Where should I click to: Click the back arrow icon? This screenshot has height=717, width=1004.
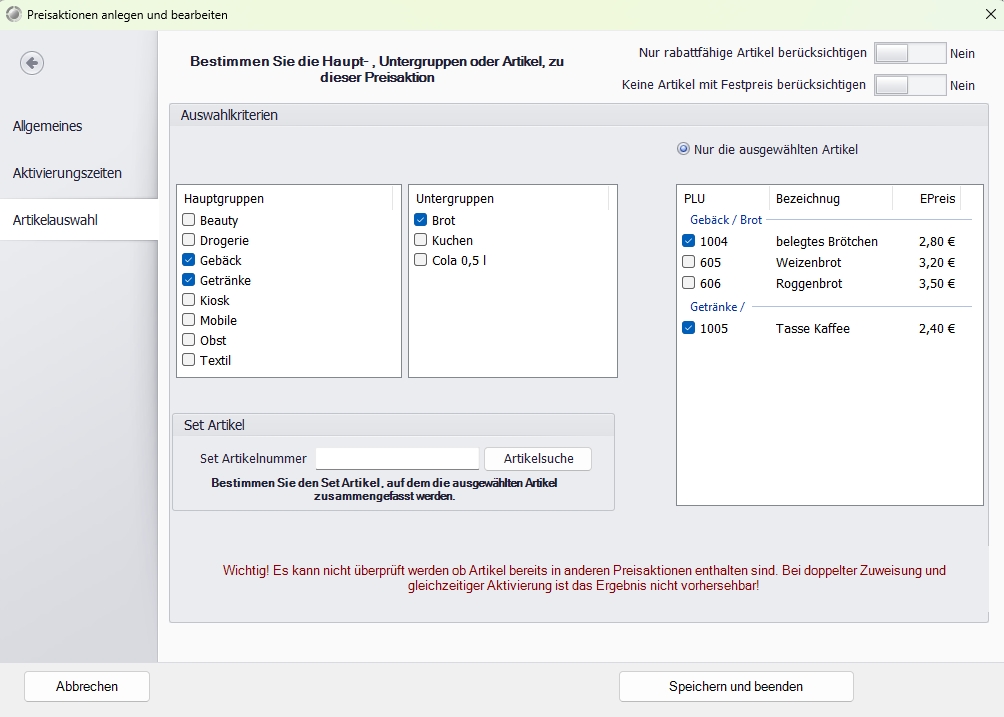click(x=32, y=63)
